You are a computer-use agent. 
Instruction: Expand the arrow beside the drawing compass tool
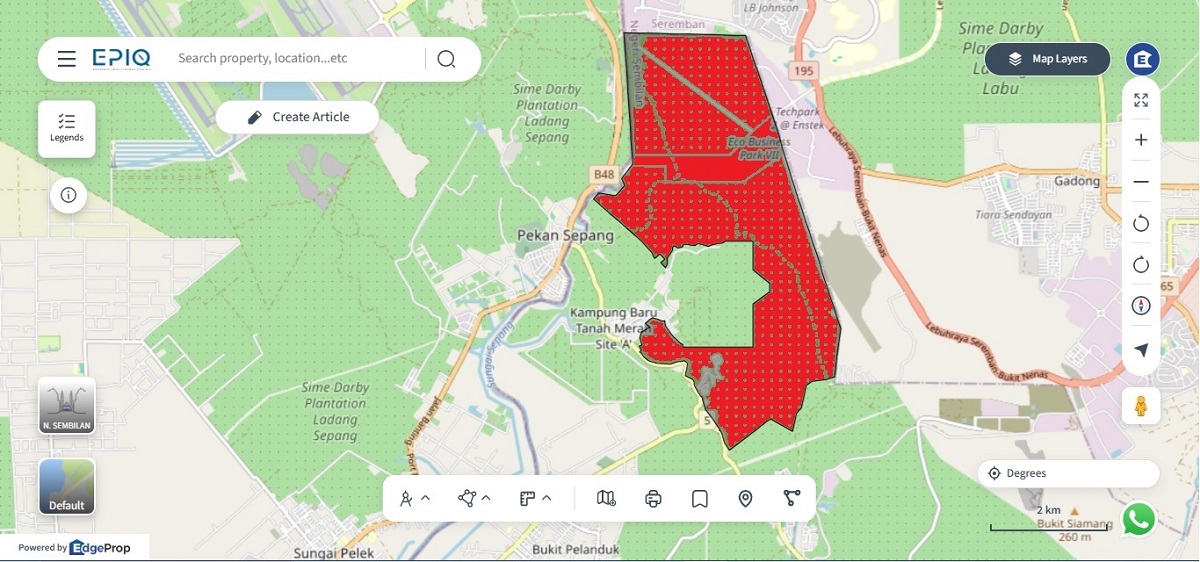[426, 498]
